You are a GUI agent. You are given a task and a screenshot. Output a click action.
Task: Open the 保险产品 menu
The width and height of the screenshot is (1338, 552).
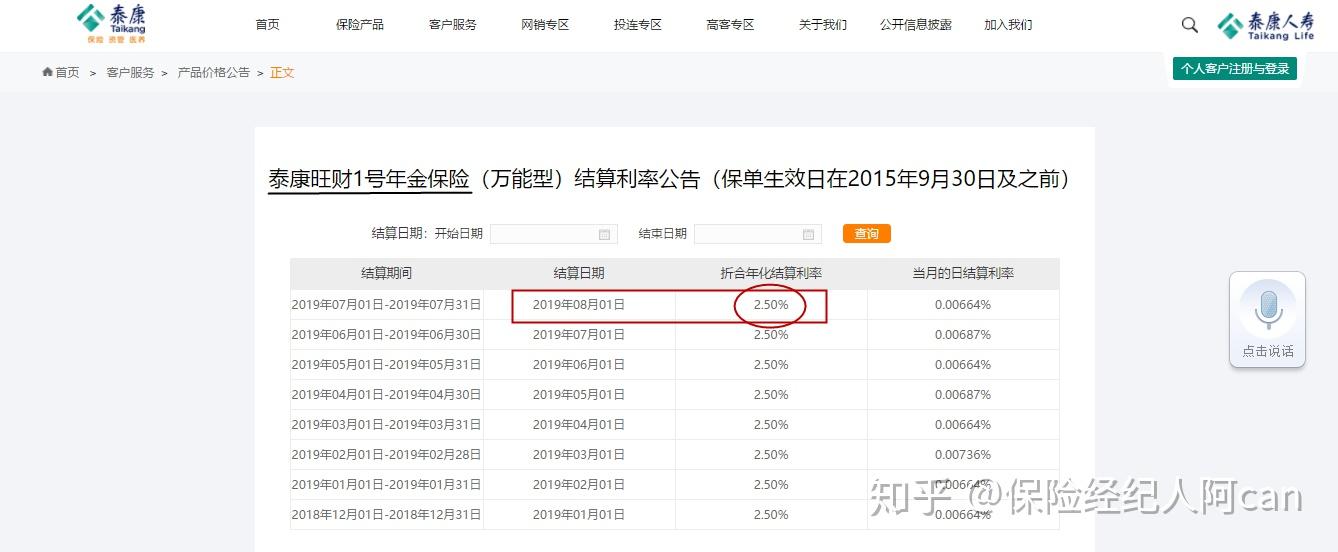point(360,25)
